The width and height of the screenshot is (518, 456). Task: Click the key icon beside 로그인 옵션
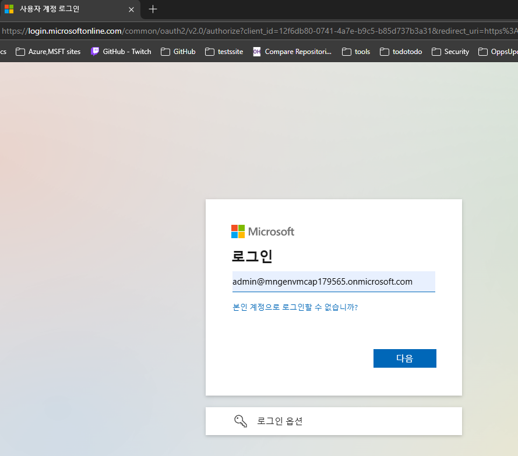[x=240, y=421]
